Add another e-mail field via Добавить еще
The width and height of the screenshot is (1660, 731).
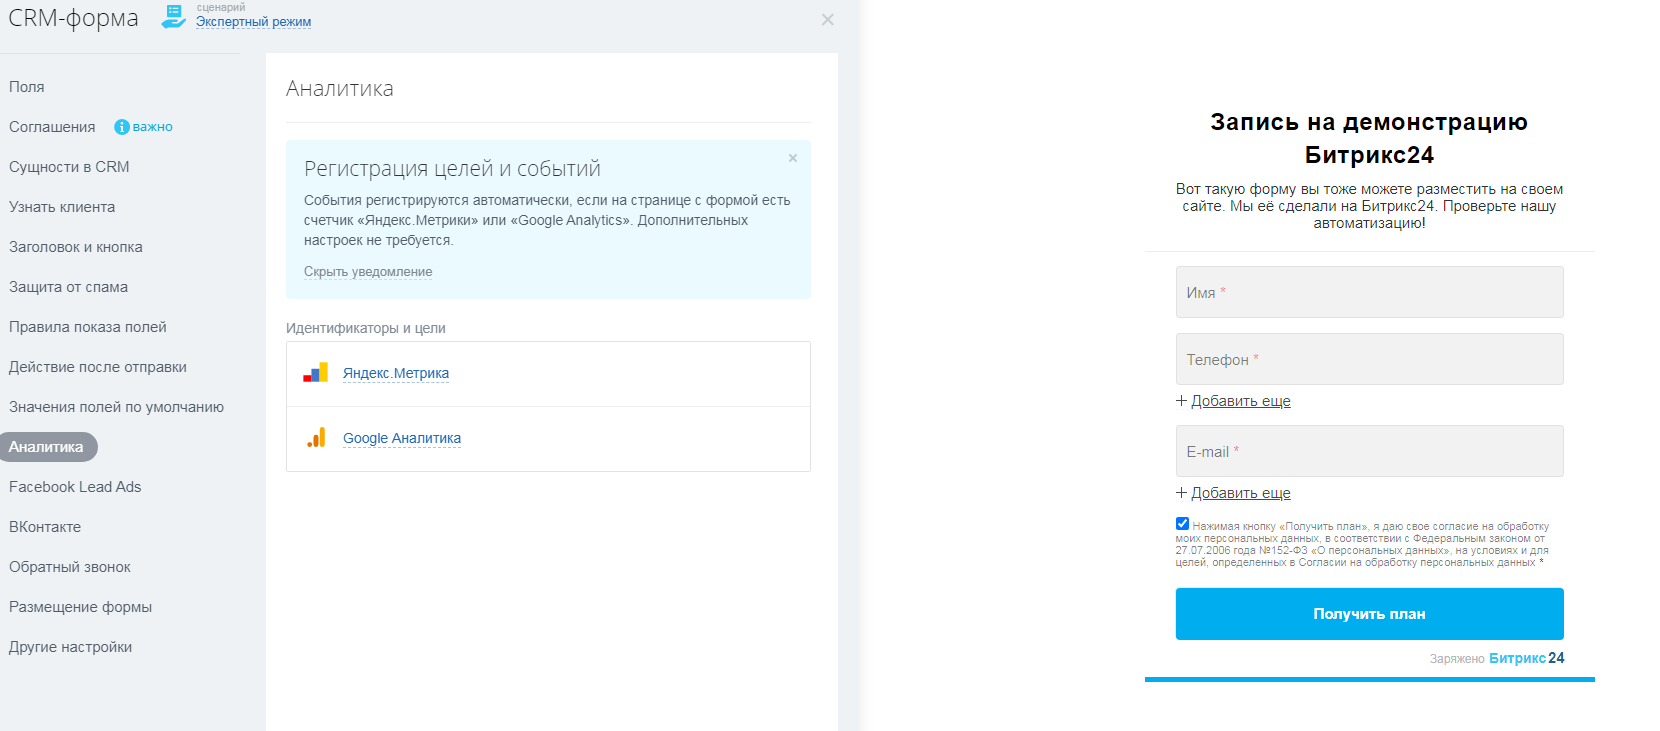[1240, 493]
